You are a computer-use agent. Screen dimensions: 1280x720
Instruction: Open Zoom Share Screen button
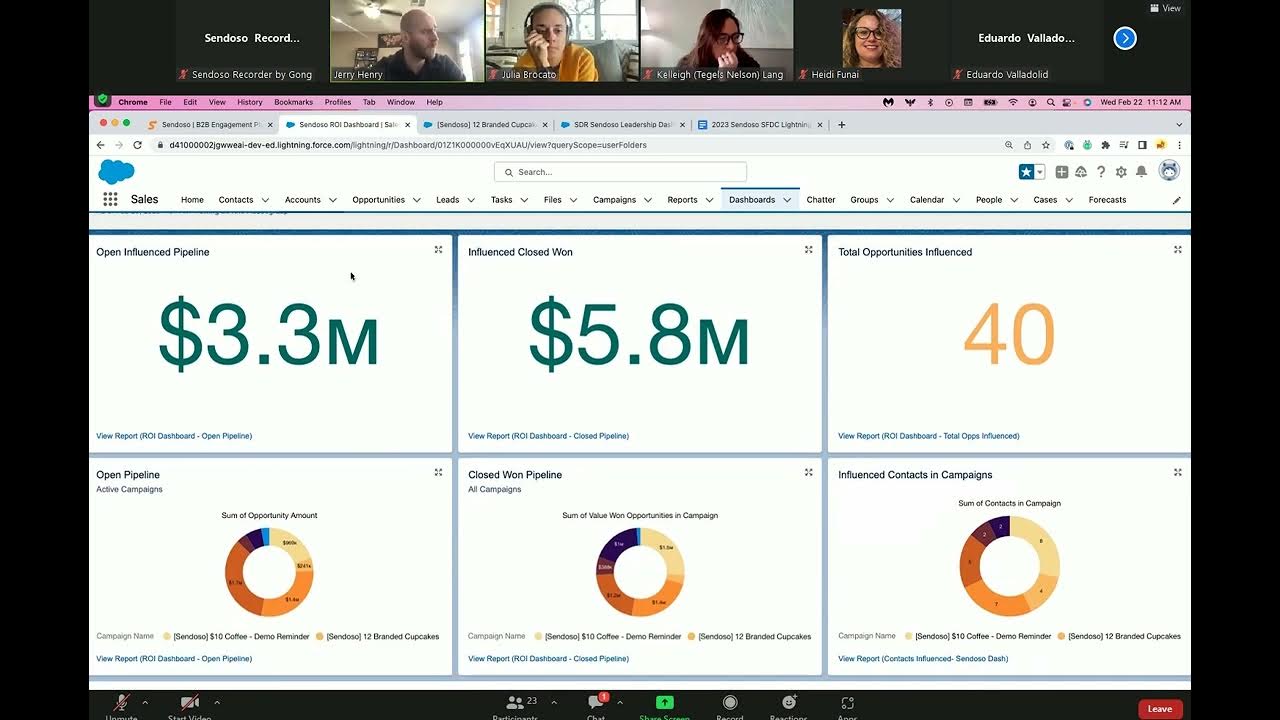[x=664, y=707]
